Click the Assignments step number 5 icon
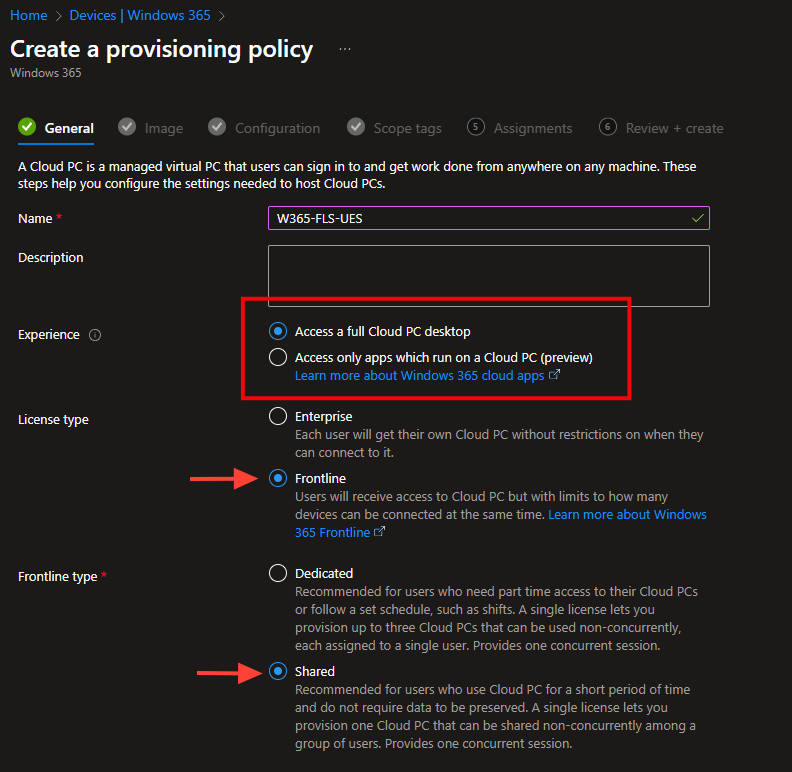 pos(476,127)
